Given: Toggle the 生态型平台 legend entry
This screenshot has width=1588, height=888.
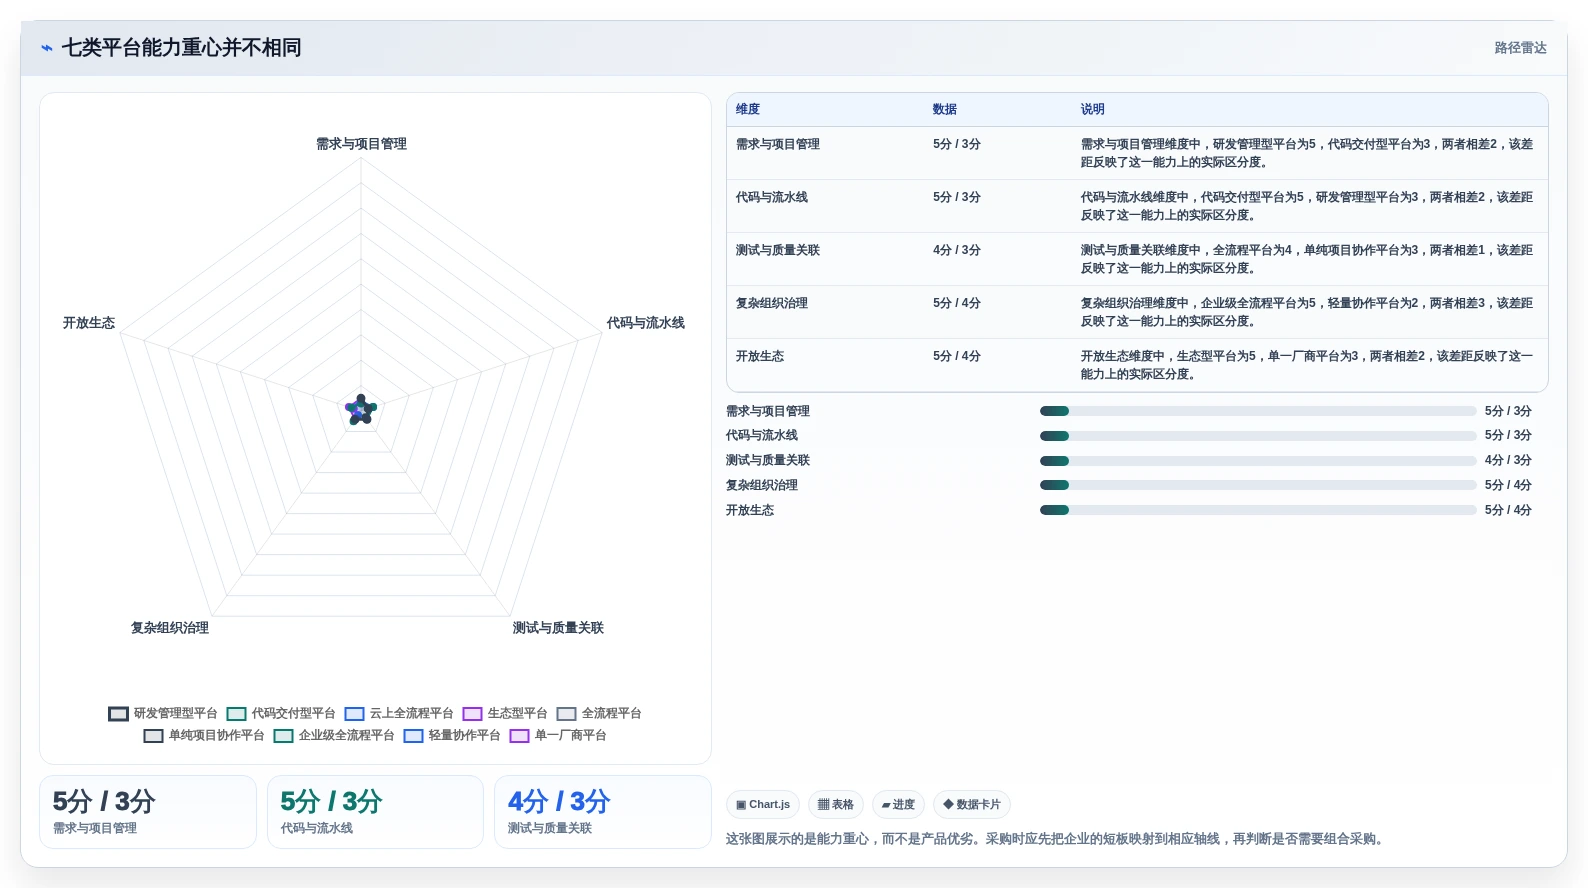Looking at the screenshot, I should coord(505,714).
